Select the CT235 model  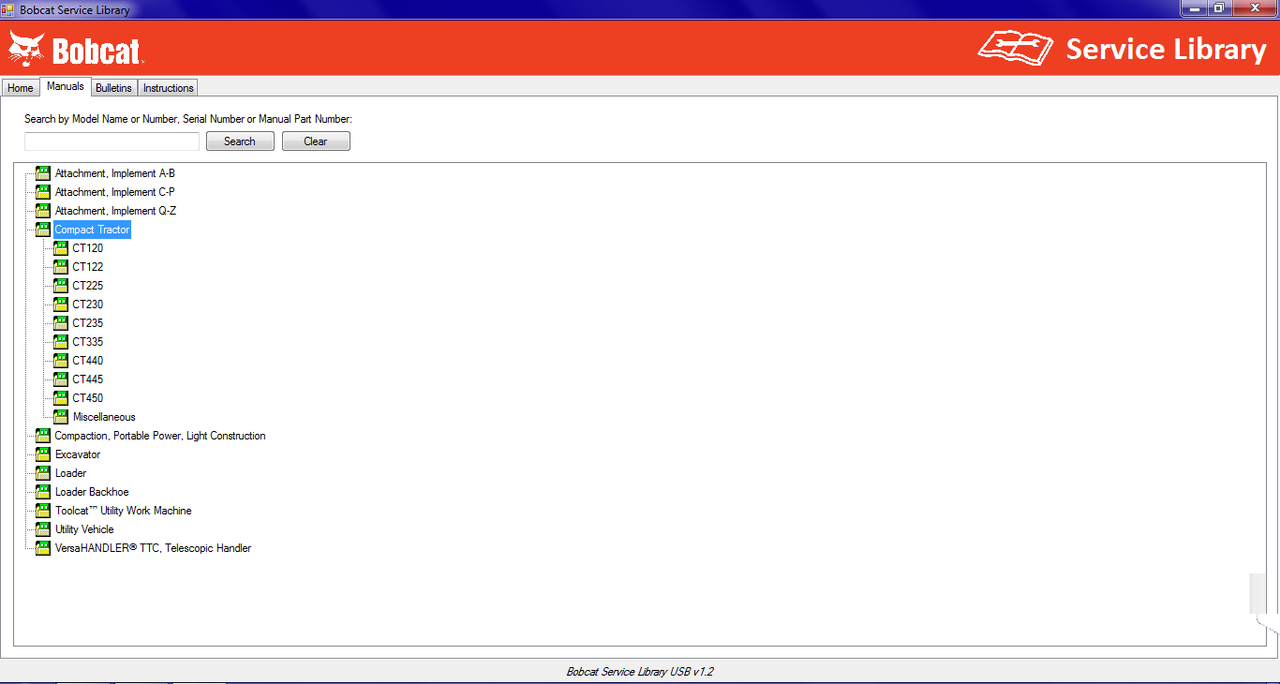click(88, 323)
